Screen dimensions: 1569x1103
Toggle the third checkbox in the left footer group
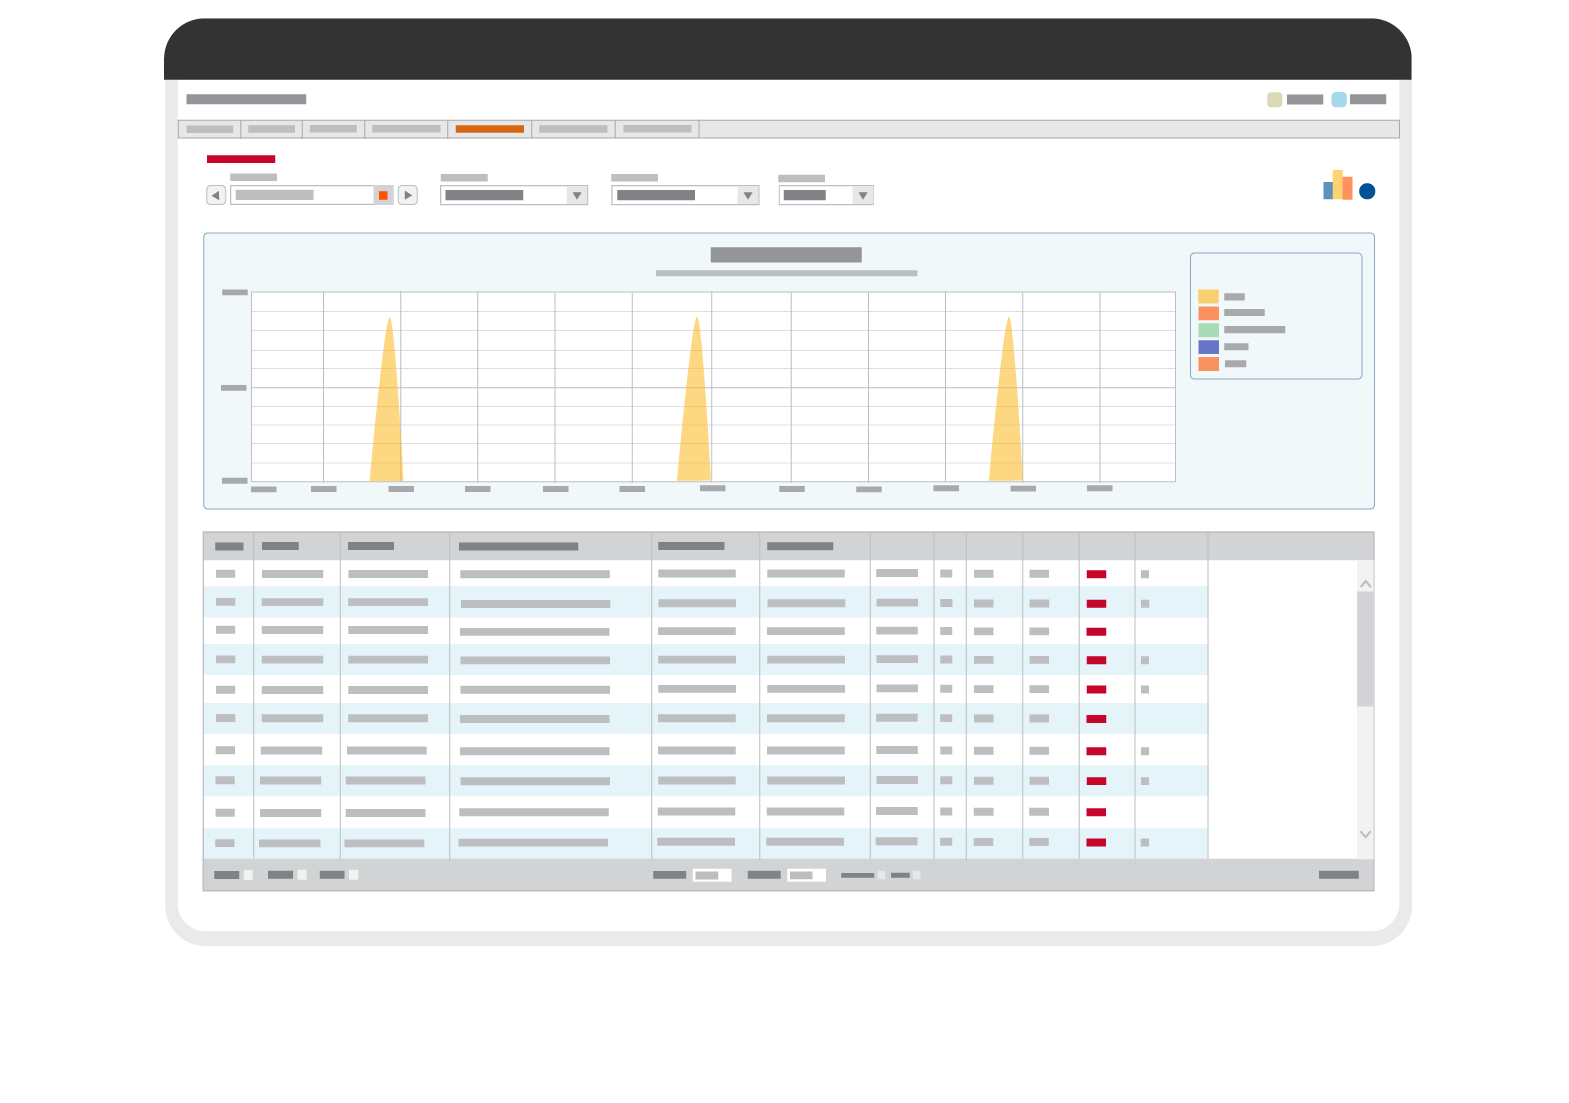click(353, 875)
